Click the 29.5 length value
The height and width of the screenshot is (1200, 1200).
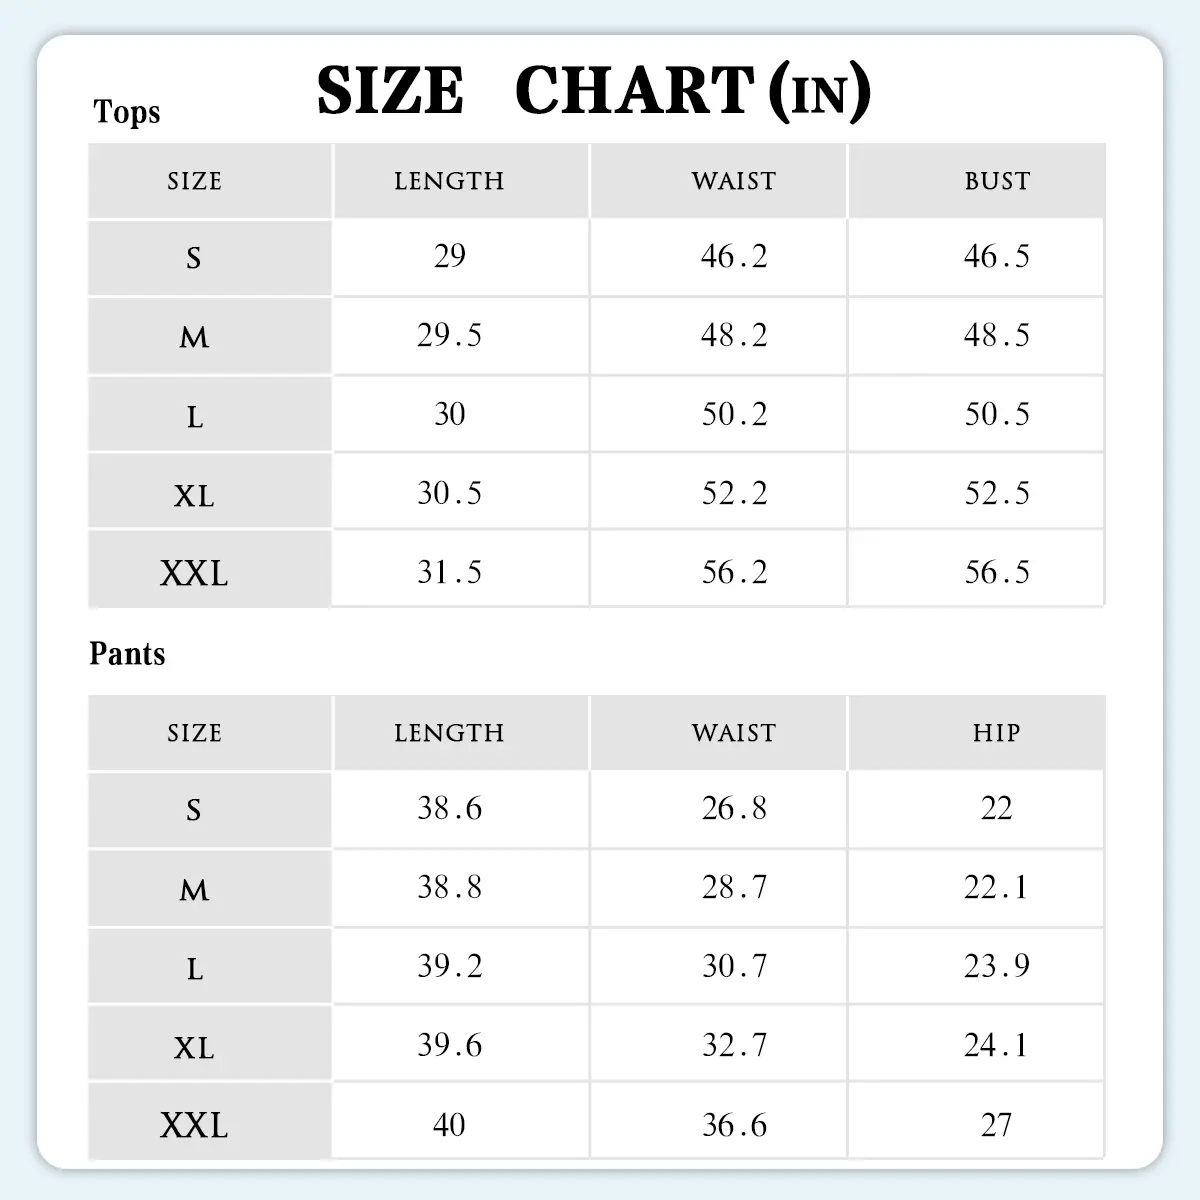[x=449, y=336]
